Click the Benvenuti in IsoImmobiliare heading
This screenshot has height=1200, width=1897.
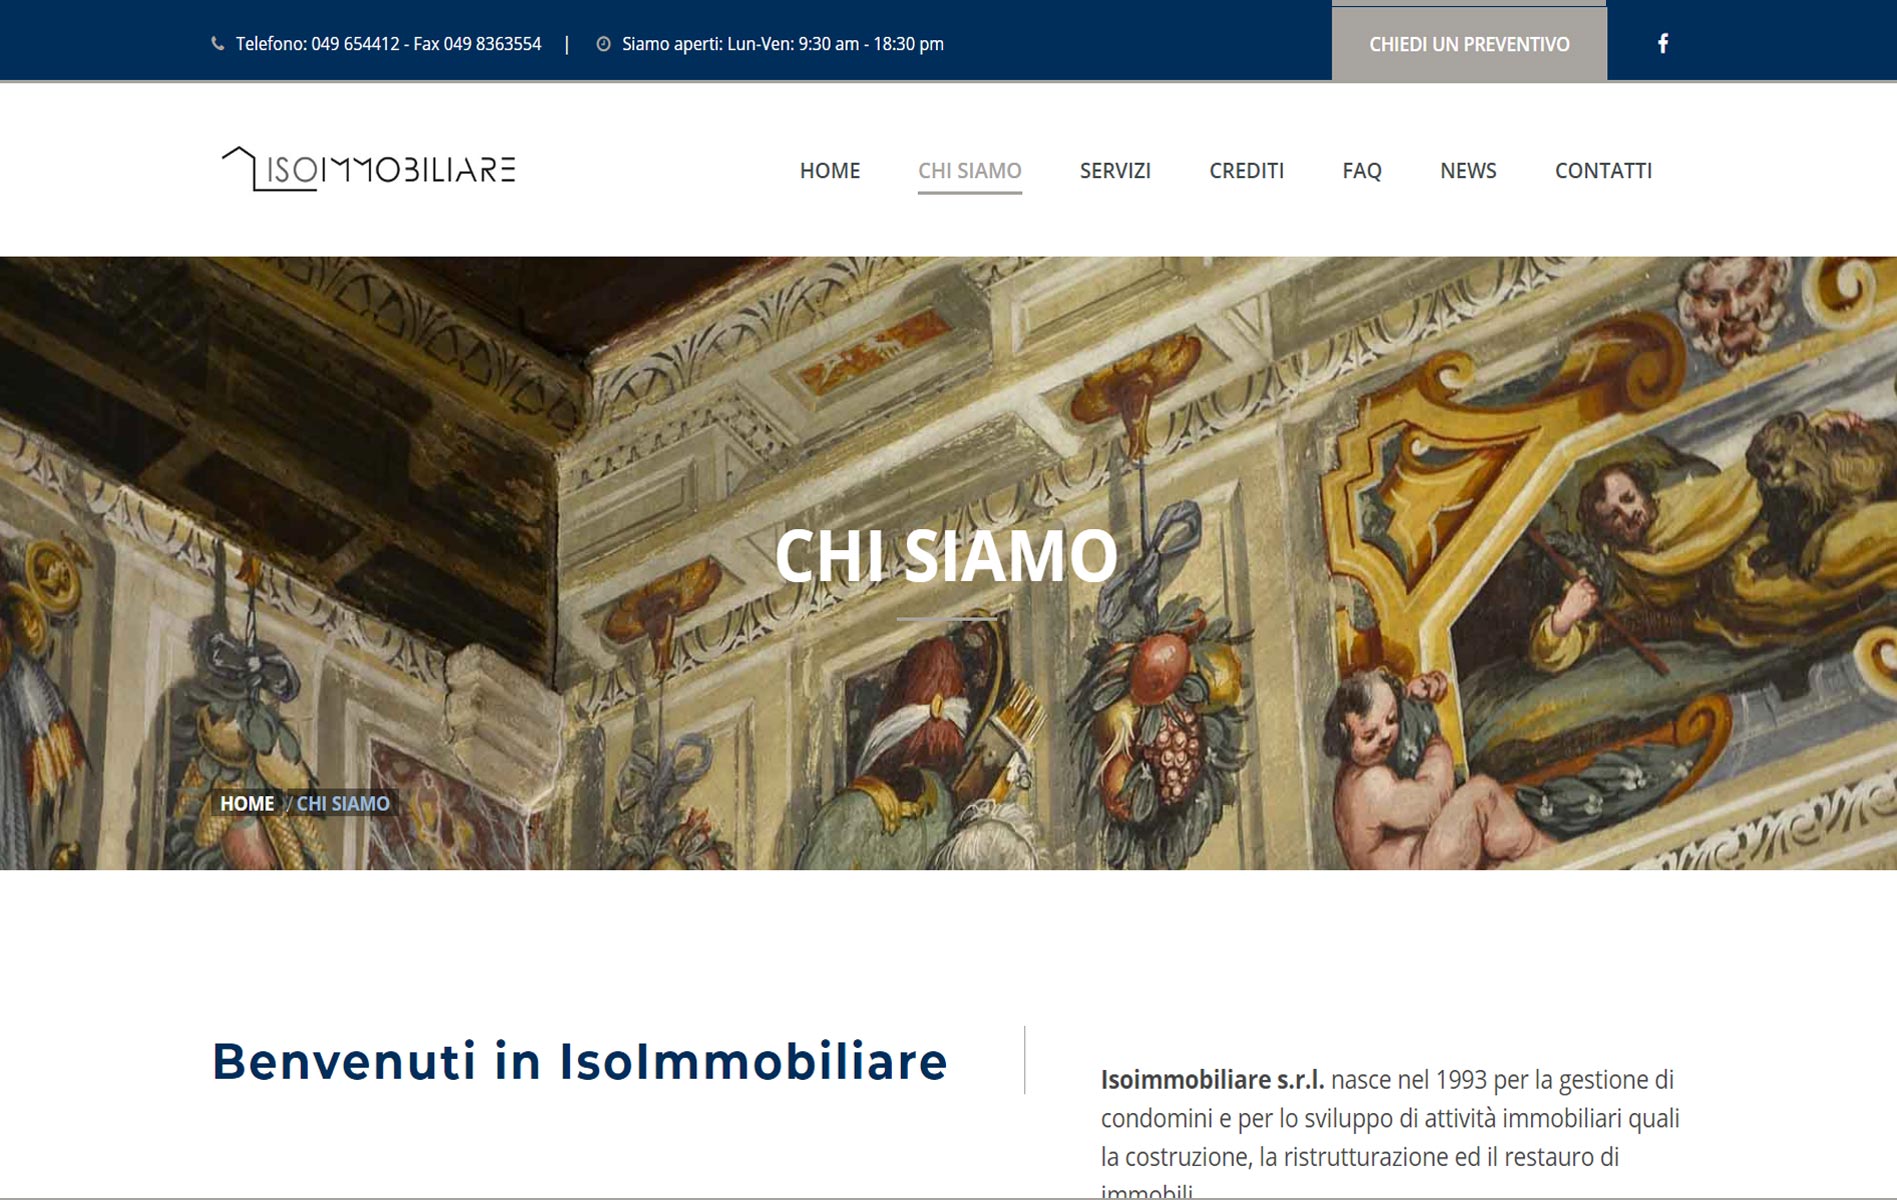(x=579, y=1061)
